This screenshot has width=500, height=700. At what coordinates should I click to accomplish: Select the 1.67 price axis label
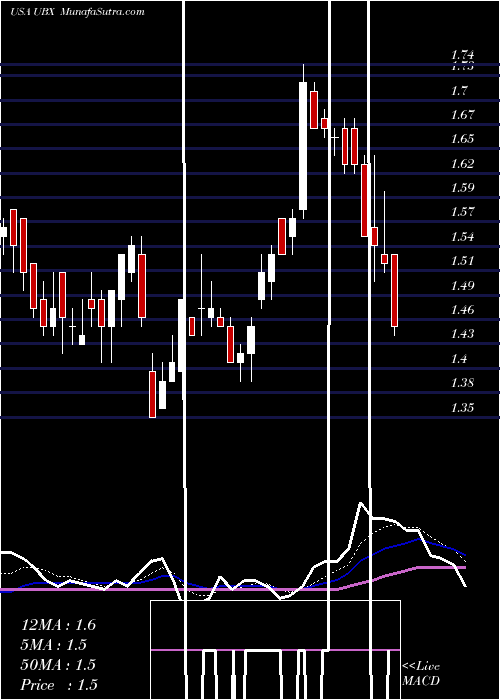[462, 115]
